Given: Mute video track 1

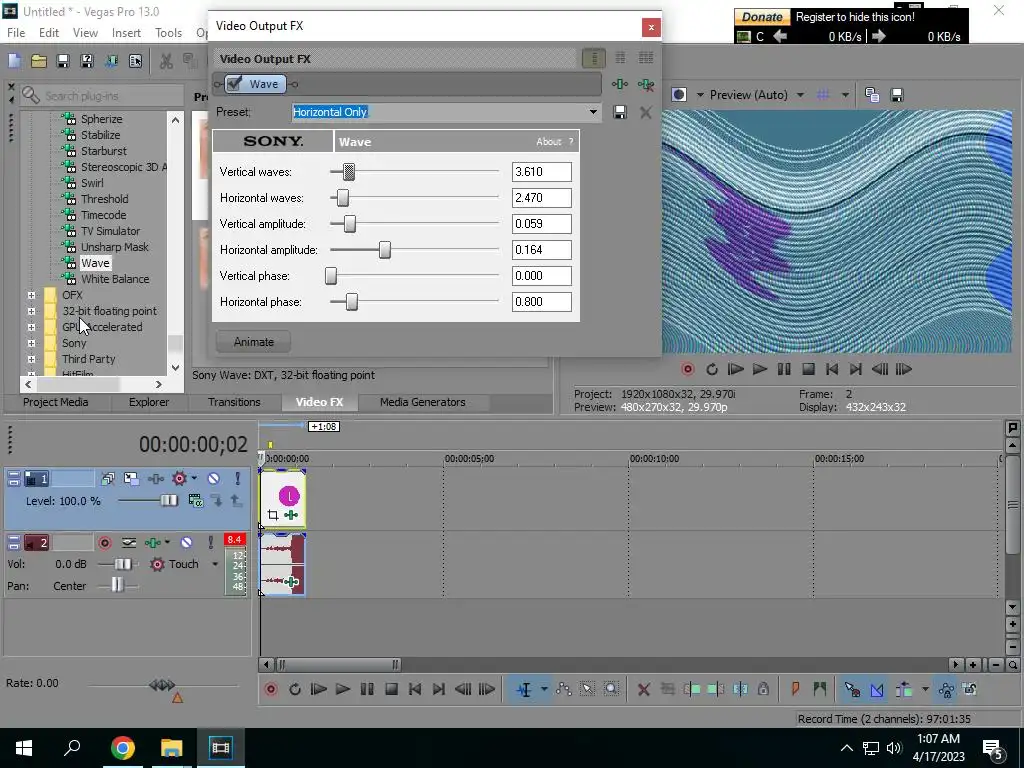Looking at the screenshot, I should coord(214,479).
